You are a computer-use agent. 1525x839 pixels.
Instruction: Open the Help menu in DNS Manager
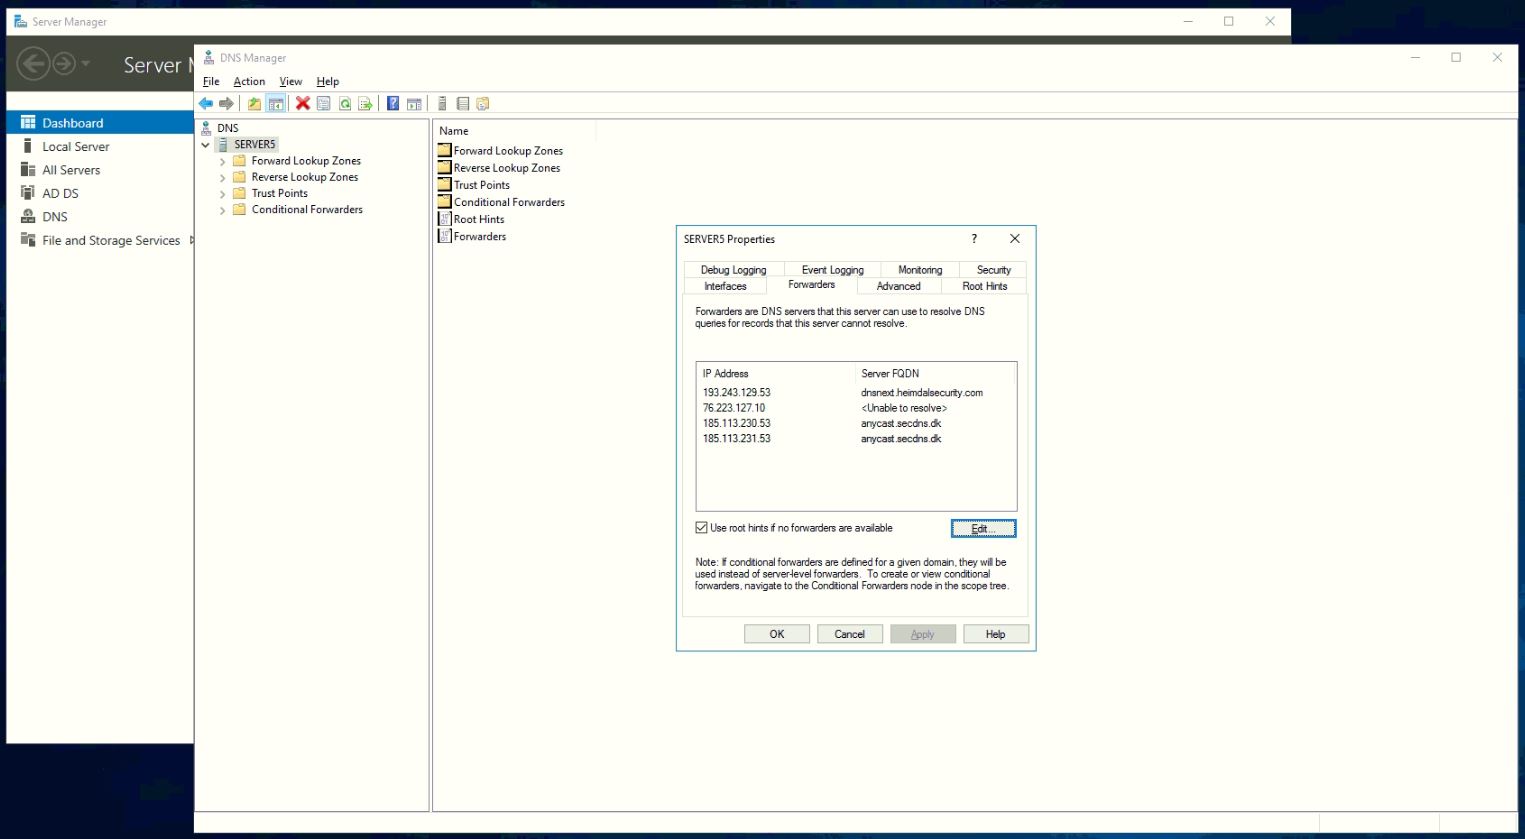click(x=328, y=82)
